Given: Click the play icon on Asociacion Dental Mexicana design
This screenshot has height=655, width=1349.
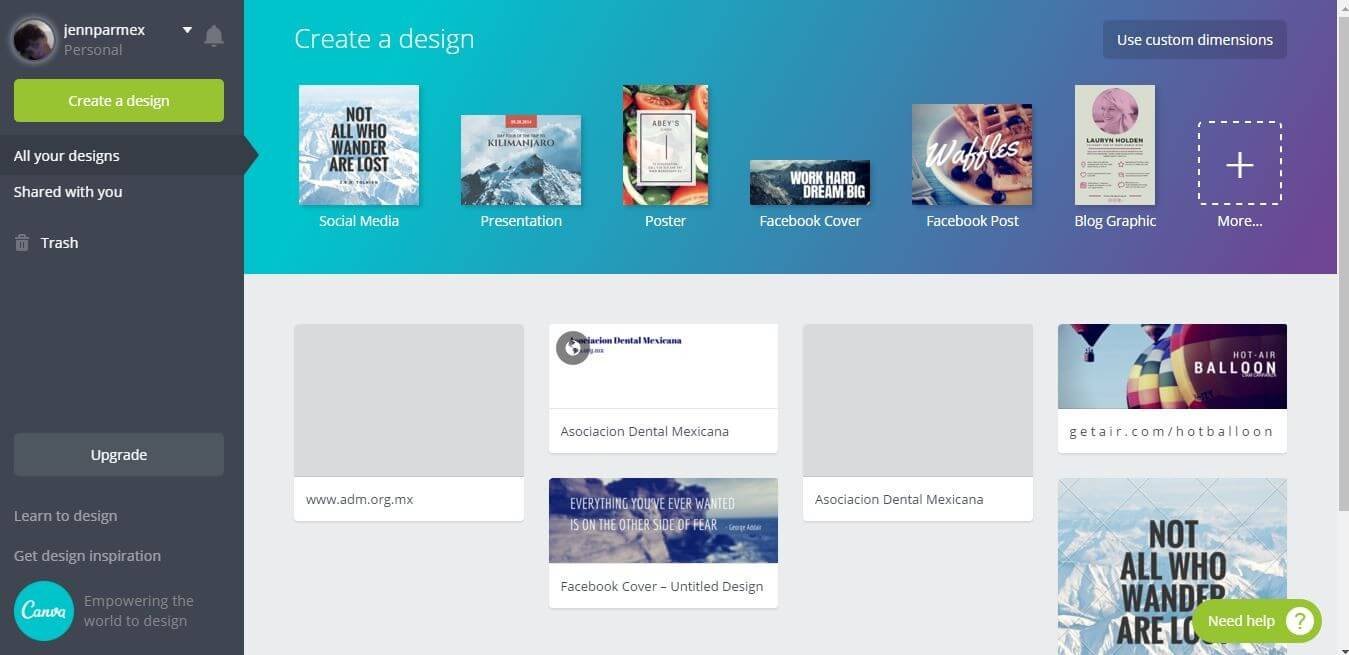Looking at the screenshot, I should (x=572, y=348).
